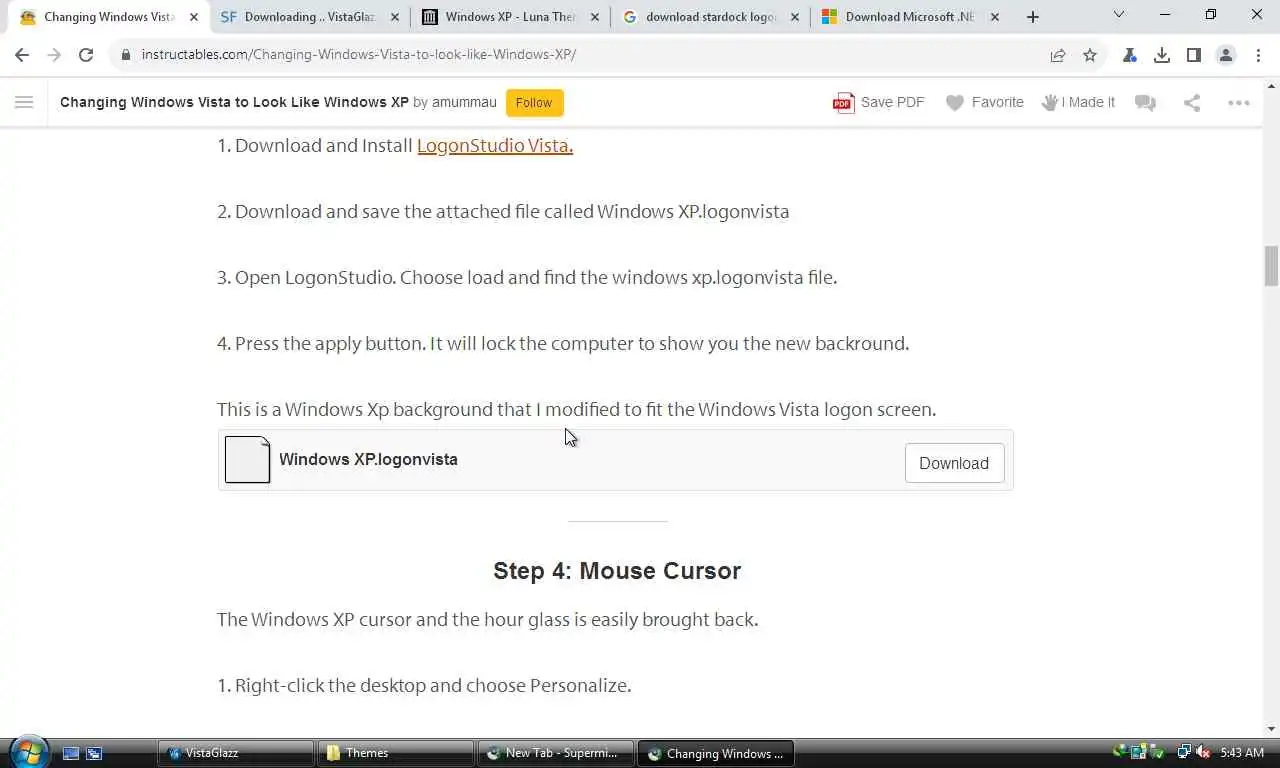Close the download stardock logon tab
This screenshot has width=1280, height=768.
point(797,17)
